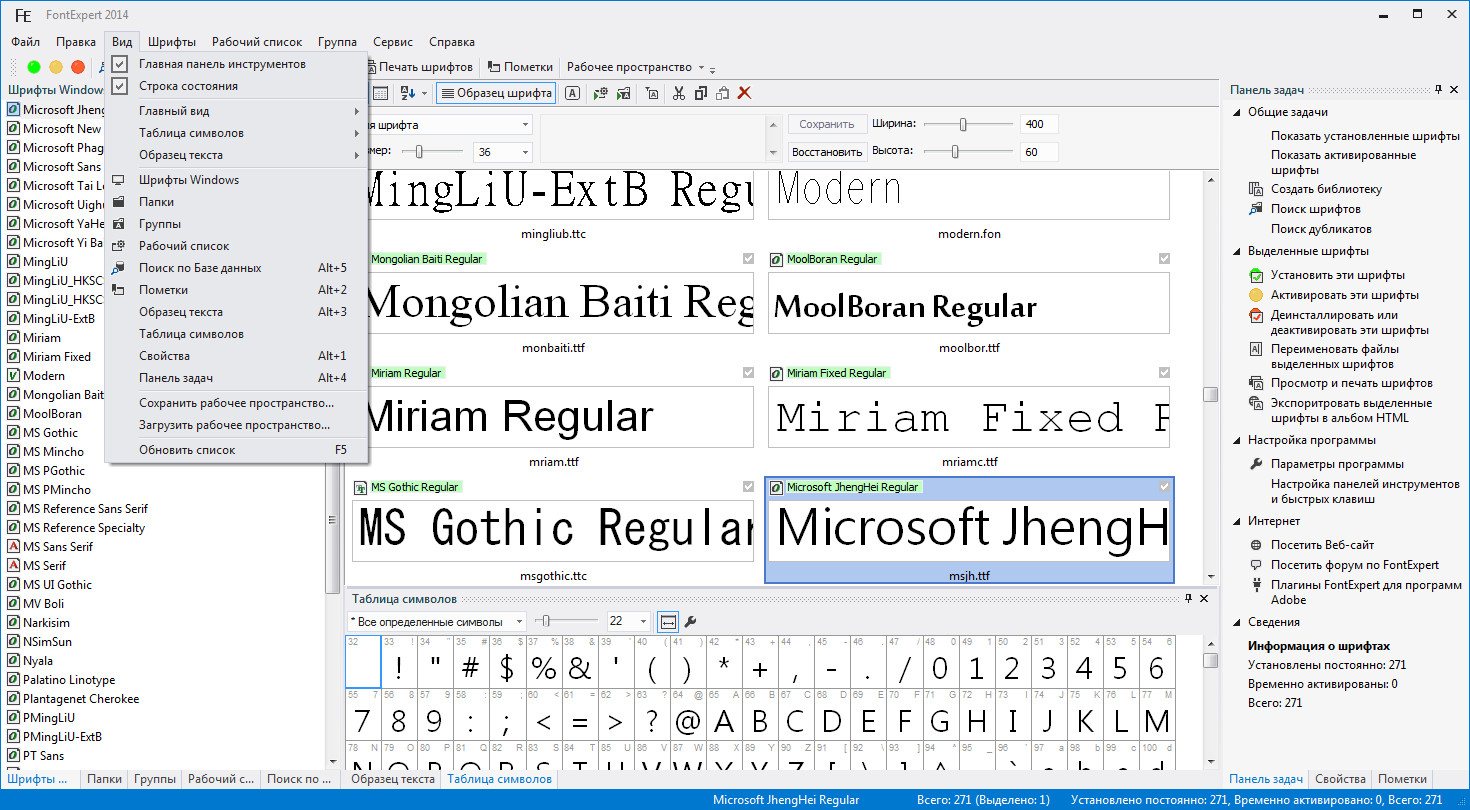The height and width of the screenshot is (810, 1470).
Task: Open Рабочее пространство toolbar dropdown
Action: (702, 67)
